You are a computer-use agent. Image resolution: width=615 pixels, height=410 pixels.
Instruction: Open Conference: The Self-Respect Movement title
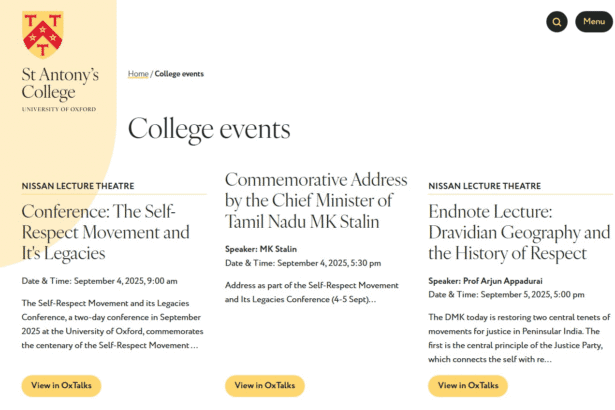tap(106, 232)
